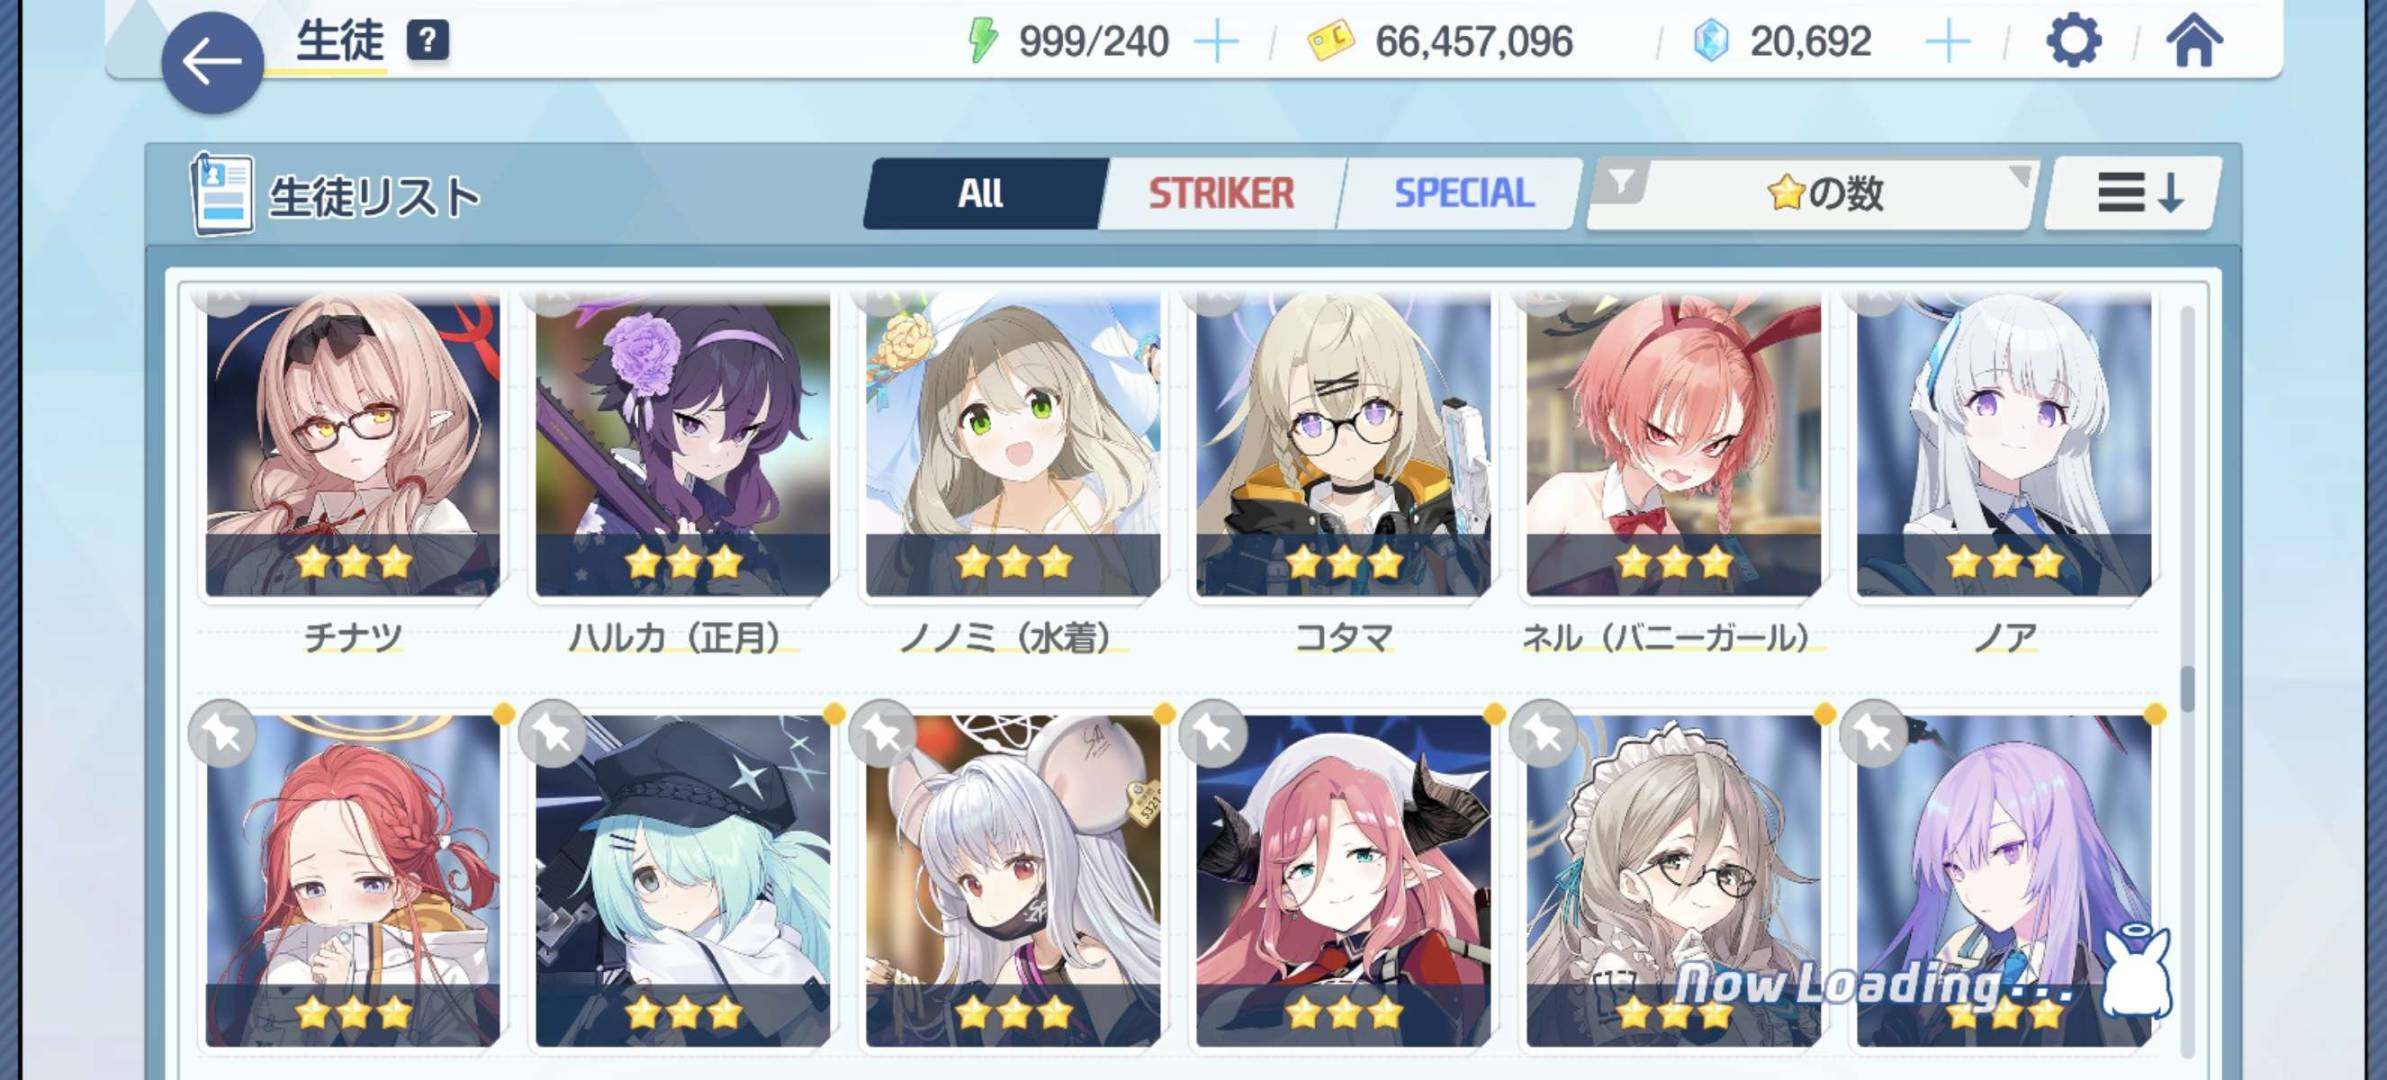Return to lobby via home icon
Viewport: 2387px width, 1080px height.
tap(2194, 41)
